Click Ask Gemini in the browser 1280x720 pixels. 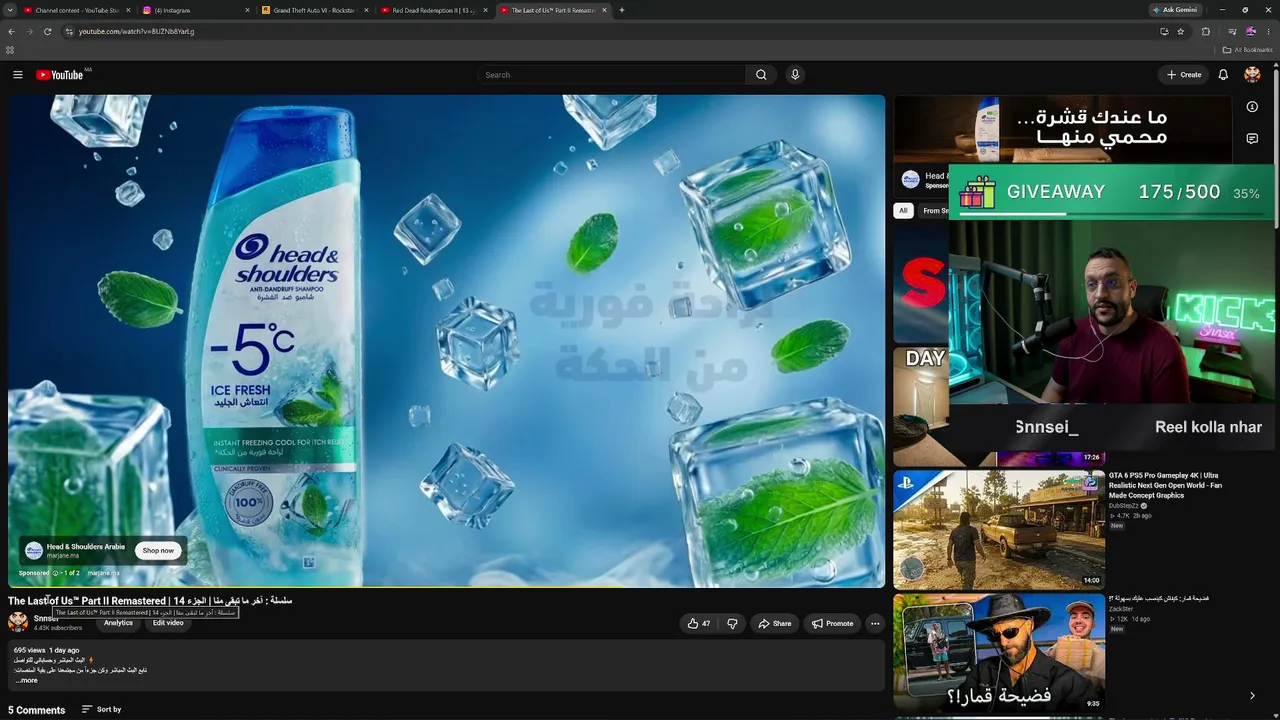pyautogui.click(x=1175, y=10)
